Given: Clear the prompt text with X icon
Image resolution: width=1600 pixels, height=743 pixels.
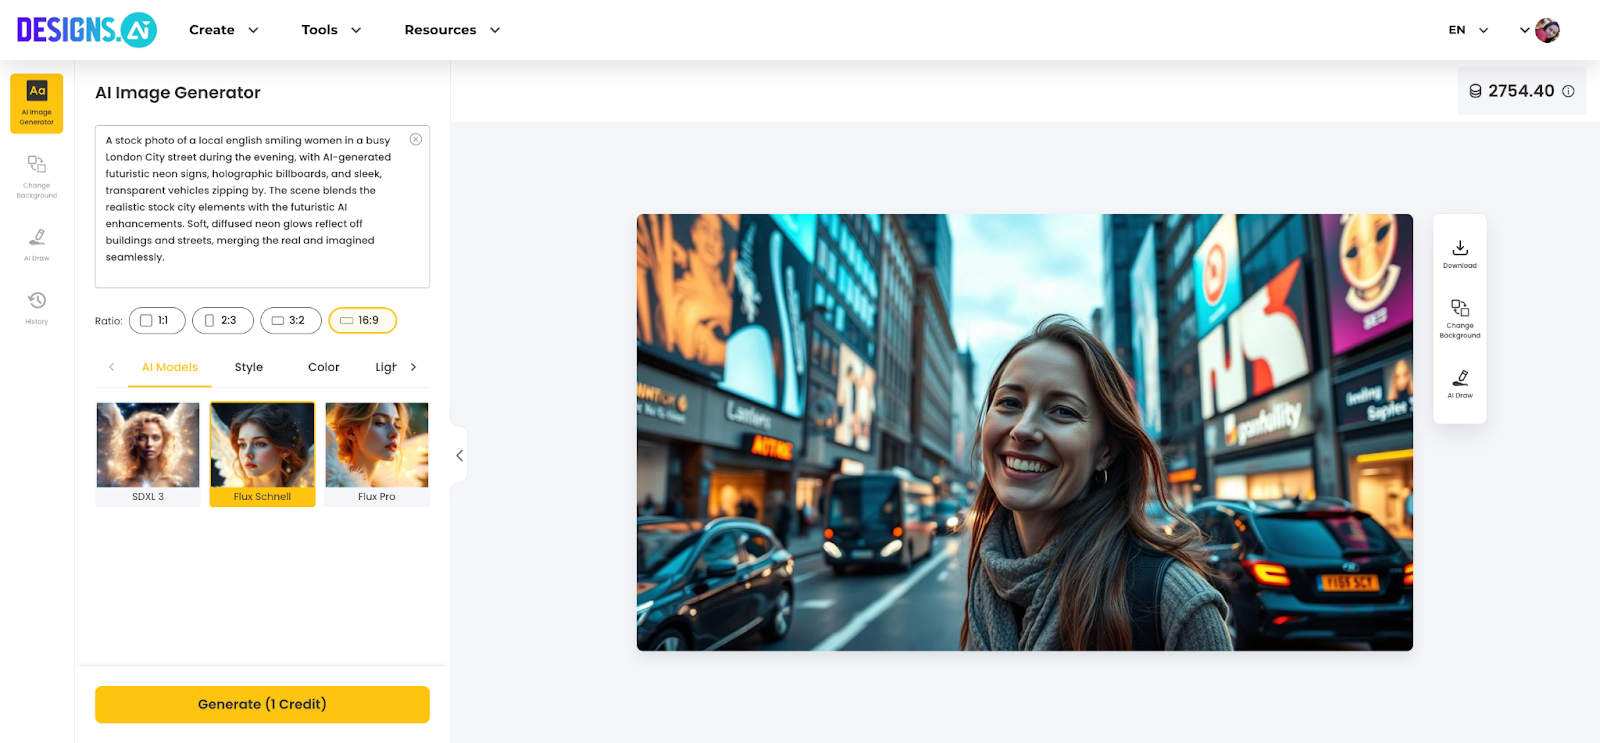Looking at the screenshot, I should click(416, 139).
